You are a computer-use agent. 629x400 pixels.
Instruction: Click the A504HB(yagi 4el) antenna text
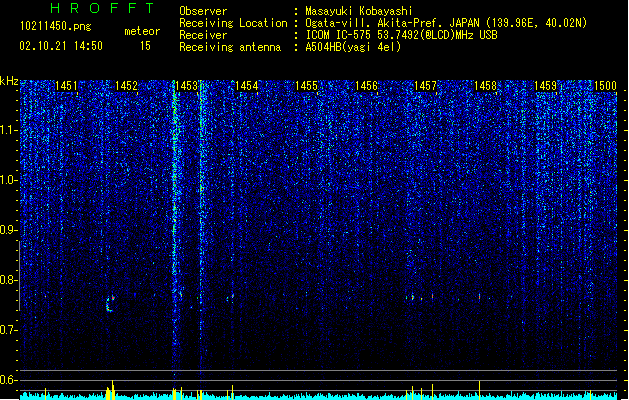(x=353, y=47)
